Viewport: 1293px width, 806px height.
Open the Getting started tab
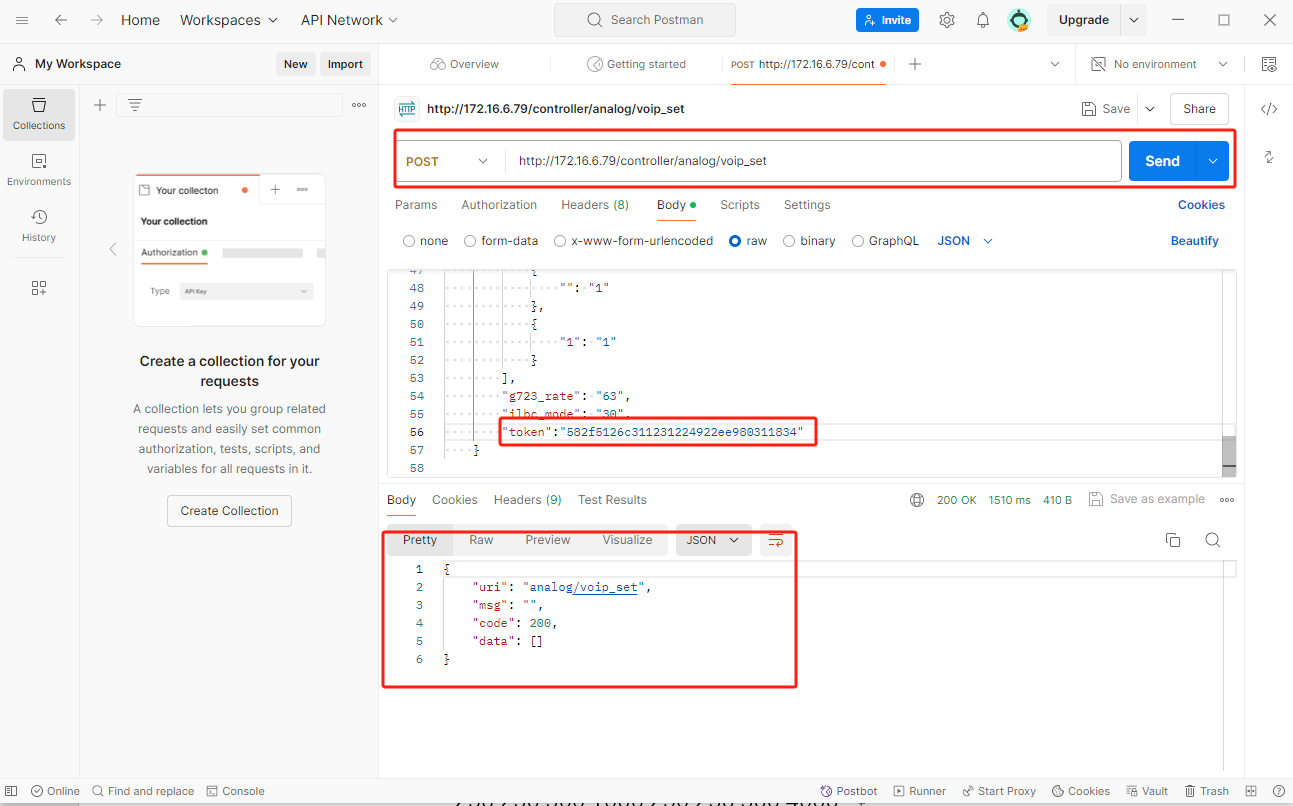coord(636,64)
